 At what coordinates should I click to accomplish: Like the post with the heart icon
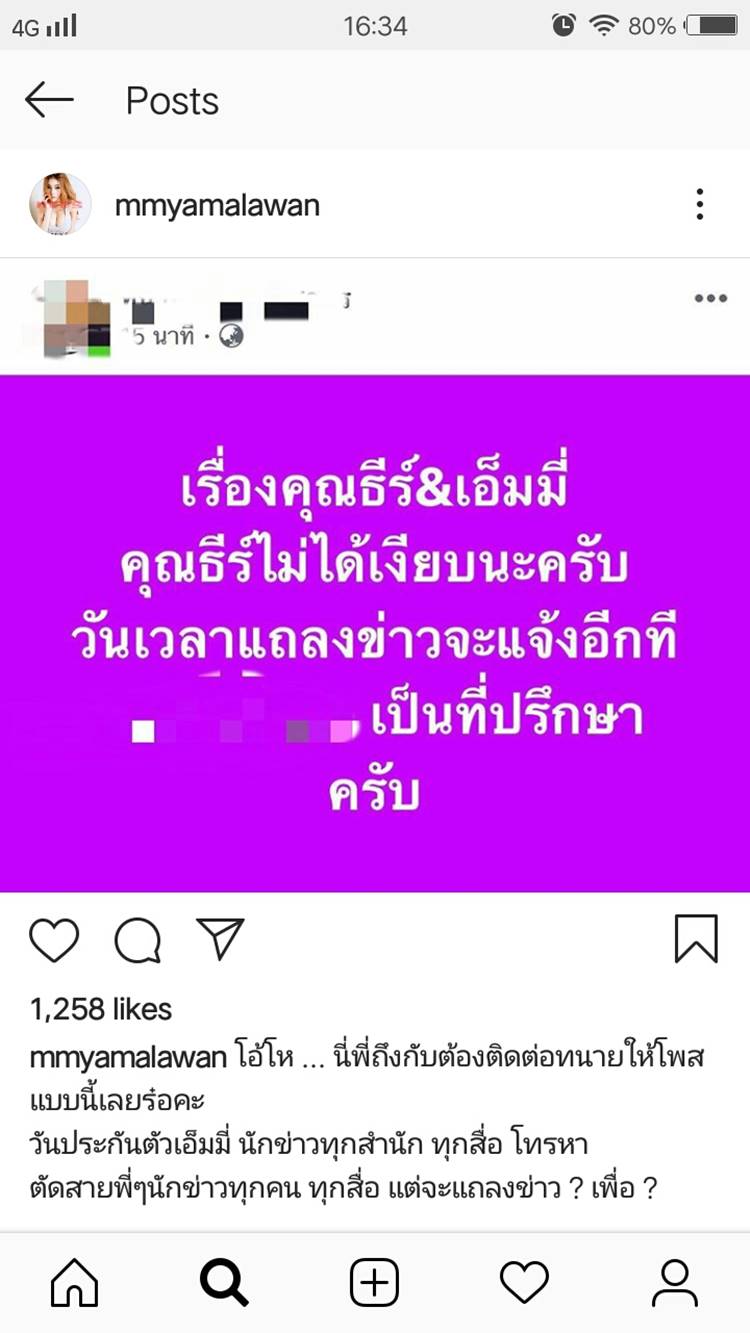[54, 940]
